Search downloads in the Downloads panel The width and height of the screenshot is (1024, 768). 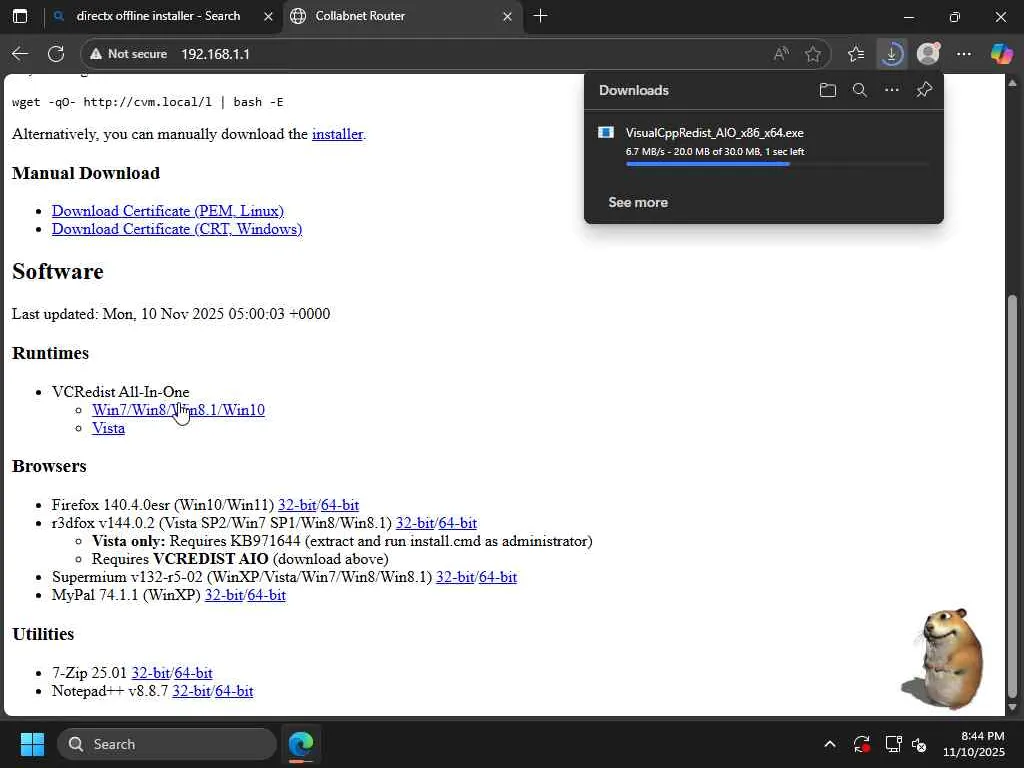tap(859, 90)
